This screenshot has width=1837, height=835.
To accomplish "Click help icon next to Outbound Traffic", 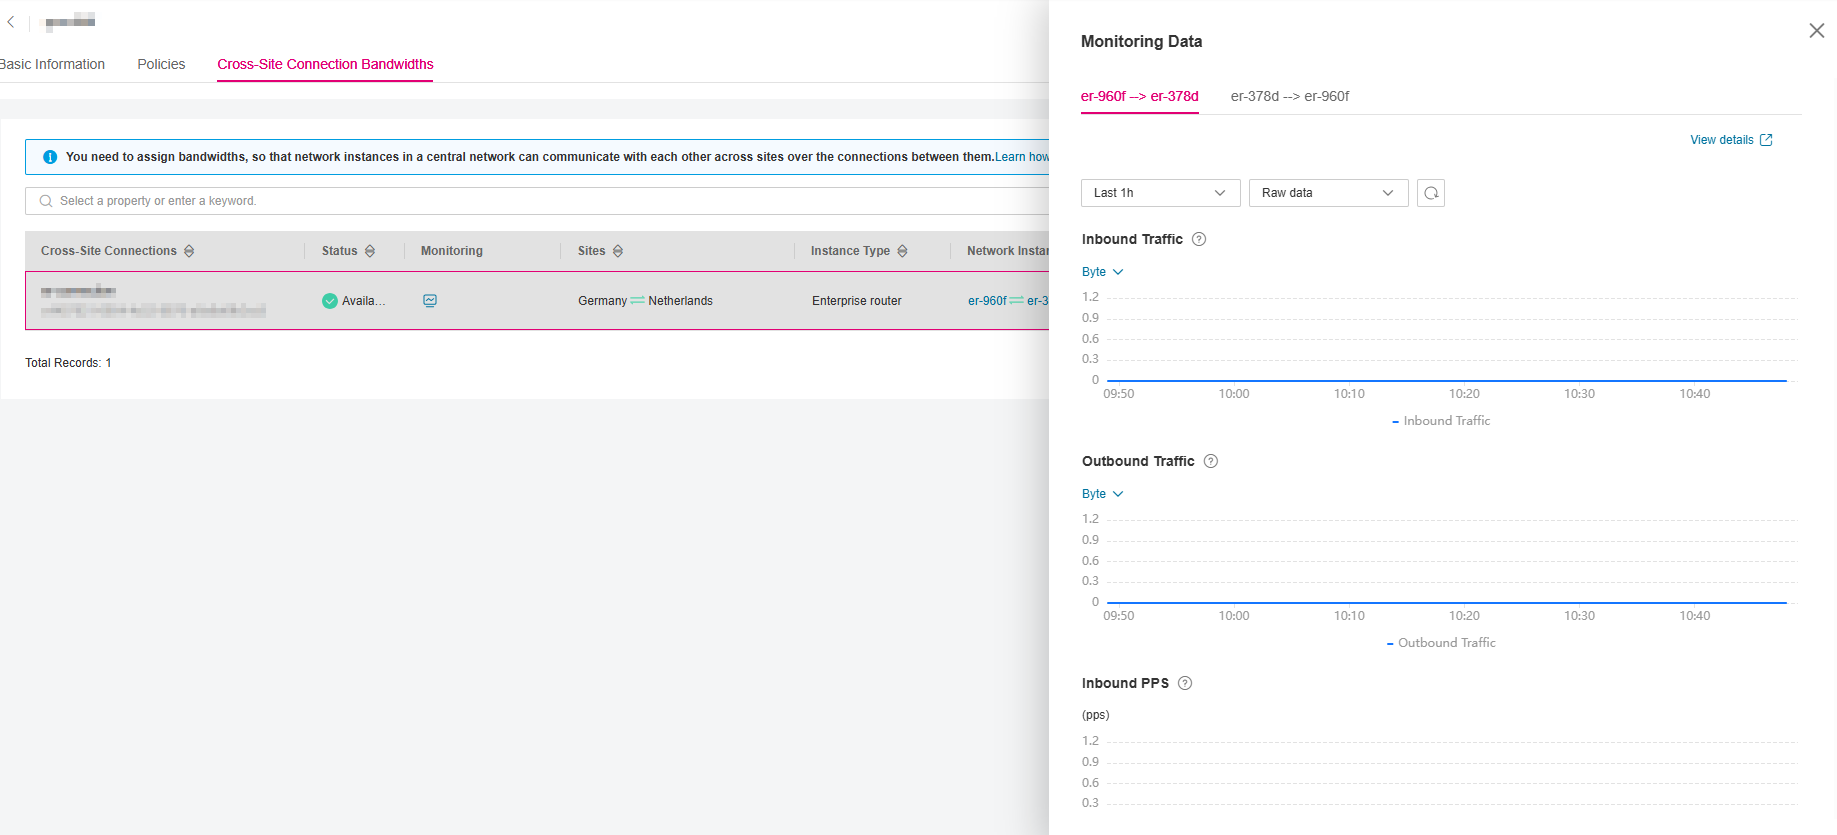I will [1211, 461].
